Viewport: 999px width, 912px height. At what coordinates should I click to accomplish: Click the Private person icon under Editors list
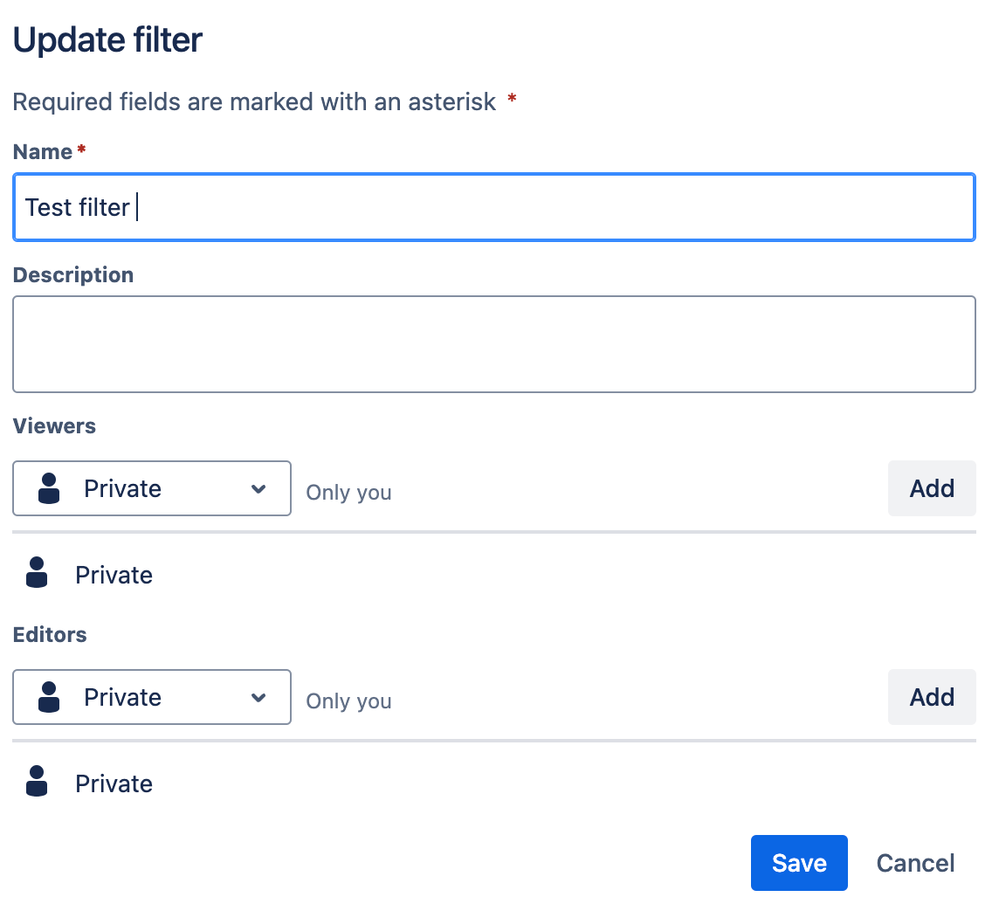[37, 782]
